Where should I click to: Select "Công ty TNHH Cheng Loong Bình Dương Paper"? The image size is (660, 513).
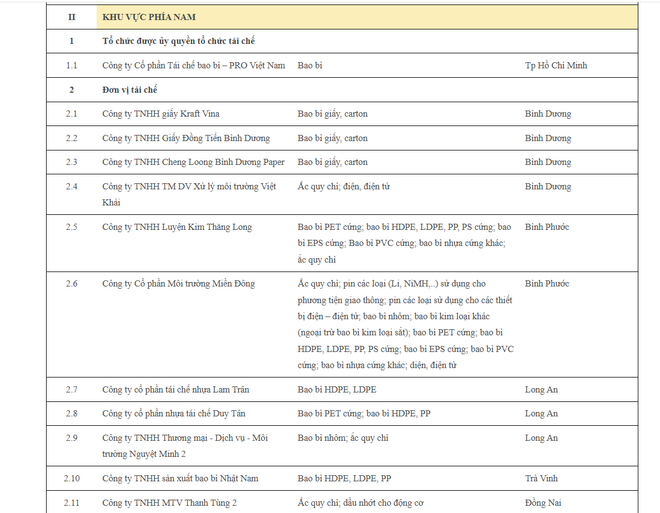(192, 162)
